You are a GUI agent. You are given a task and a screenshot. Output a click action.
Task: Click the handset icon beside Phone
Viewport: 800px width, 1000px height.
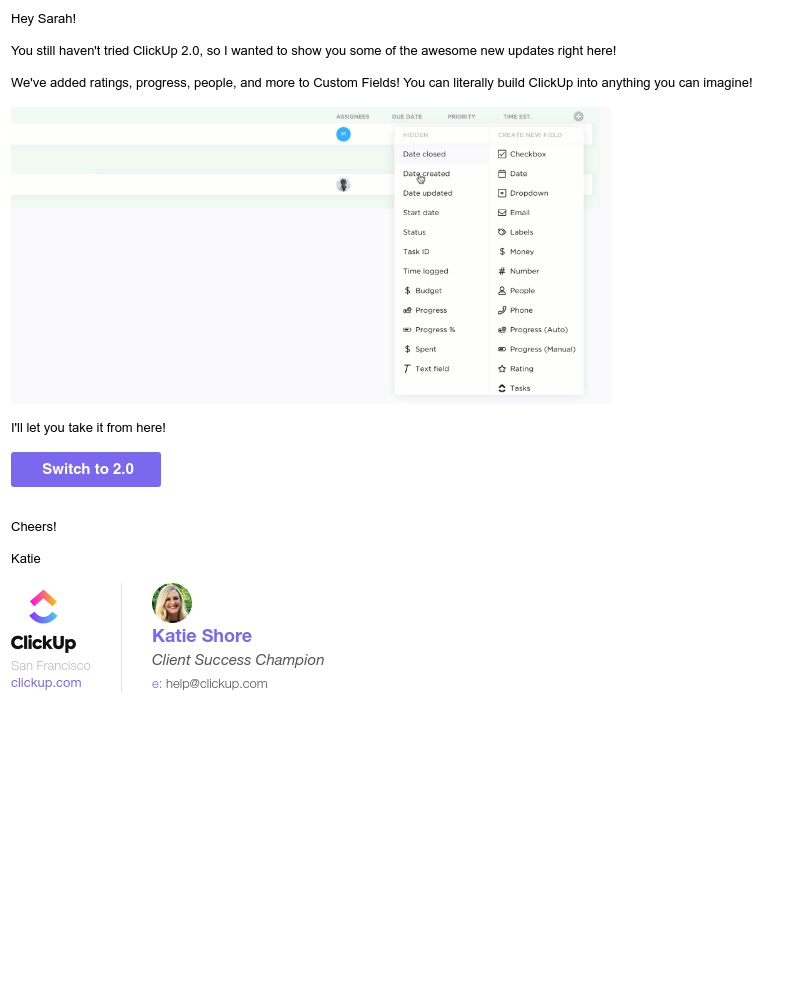(502, 311)
